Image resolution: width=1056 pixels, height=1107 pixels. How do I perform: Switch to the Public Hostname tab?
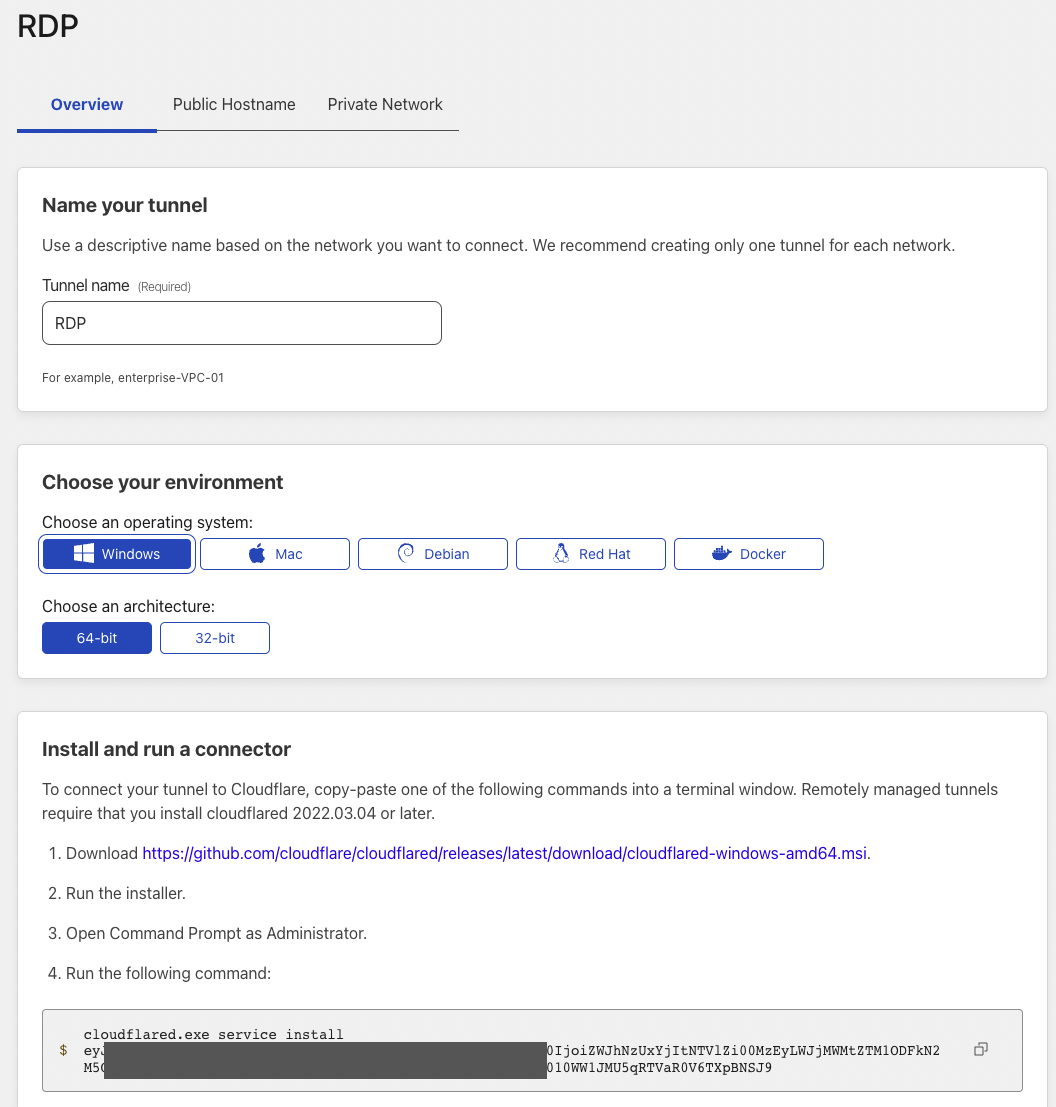pyautogui.click(x=234, y=104)
